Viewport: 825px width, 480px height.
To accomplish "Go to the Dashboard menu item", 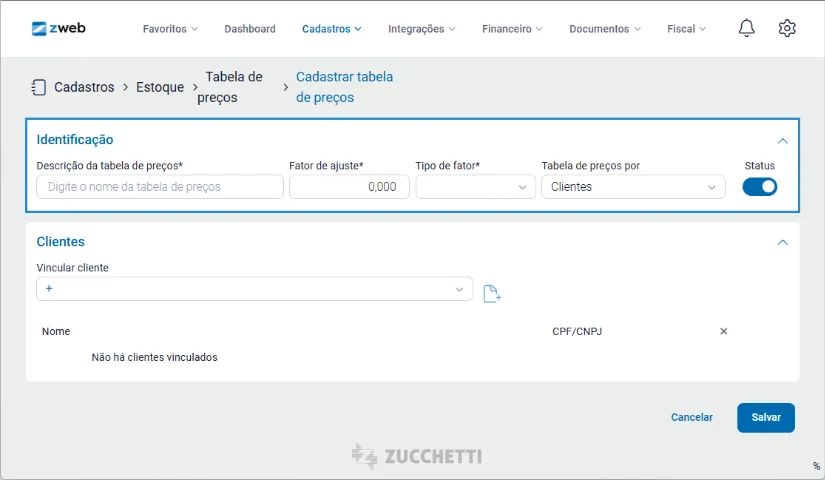I will click(x=249, y=29).
